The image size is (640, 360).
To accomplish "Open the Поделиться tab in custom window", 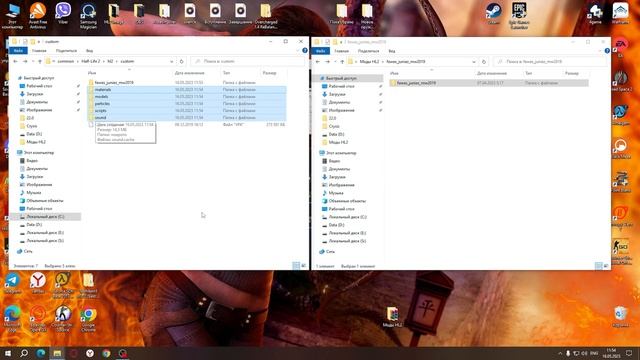I will coord(66,51).
